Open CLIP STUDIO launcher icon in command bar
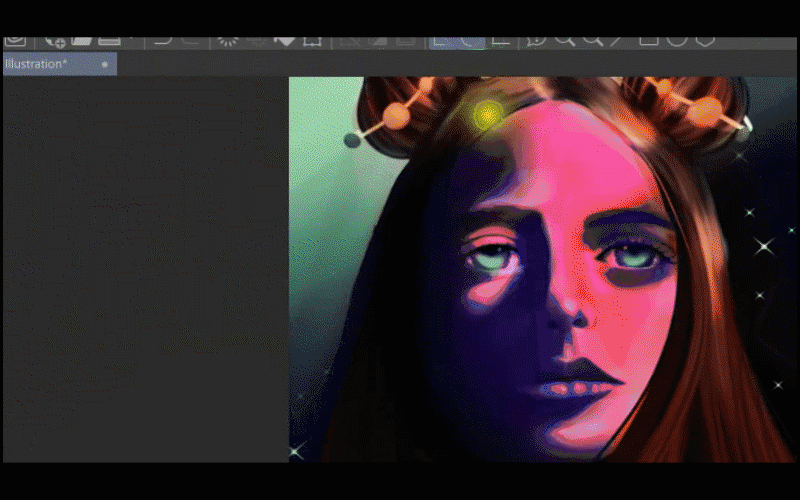This screenshot has width=800, height=500. [x=15, y=41]
